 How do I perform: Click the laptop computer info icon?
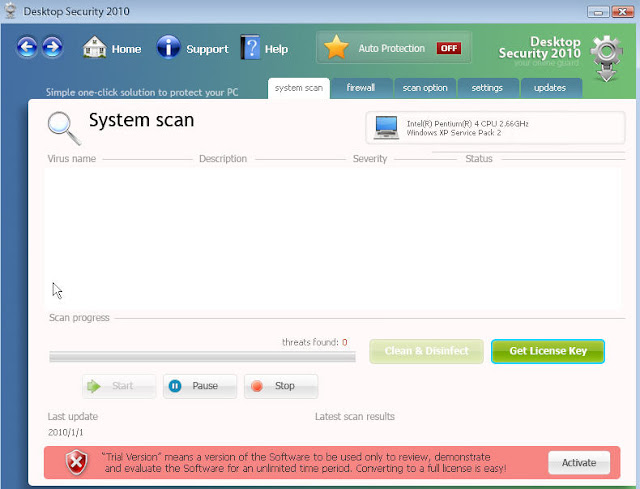[386, 128]
